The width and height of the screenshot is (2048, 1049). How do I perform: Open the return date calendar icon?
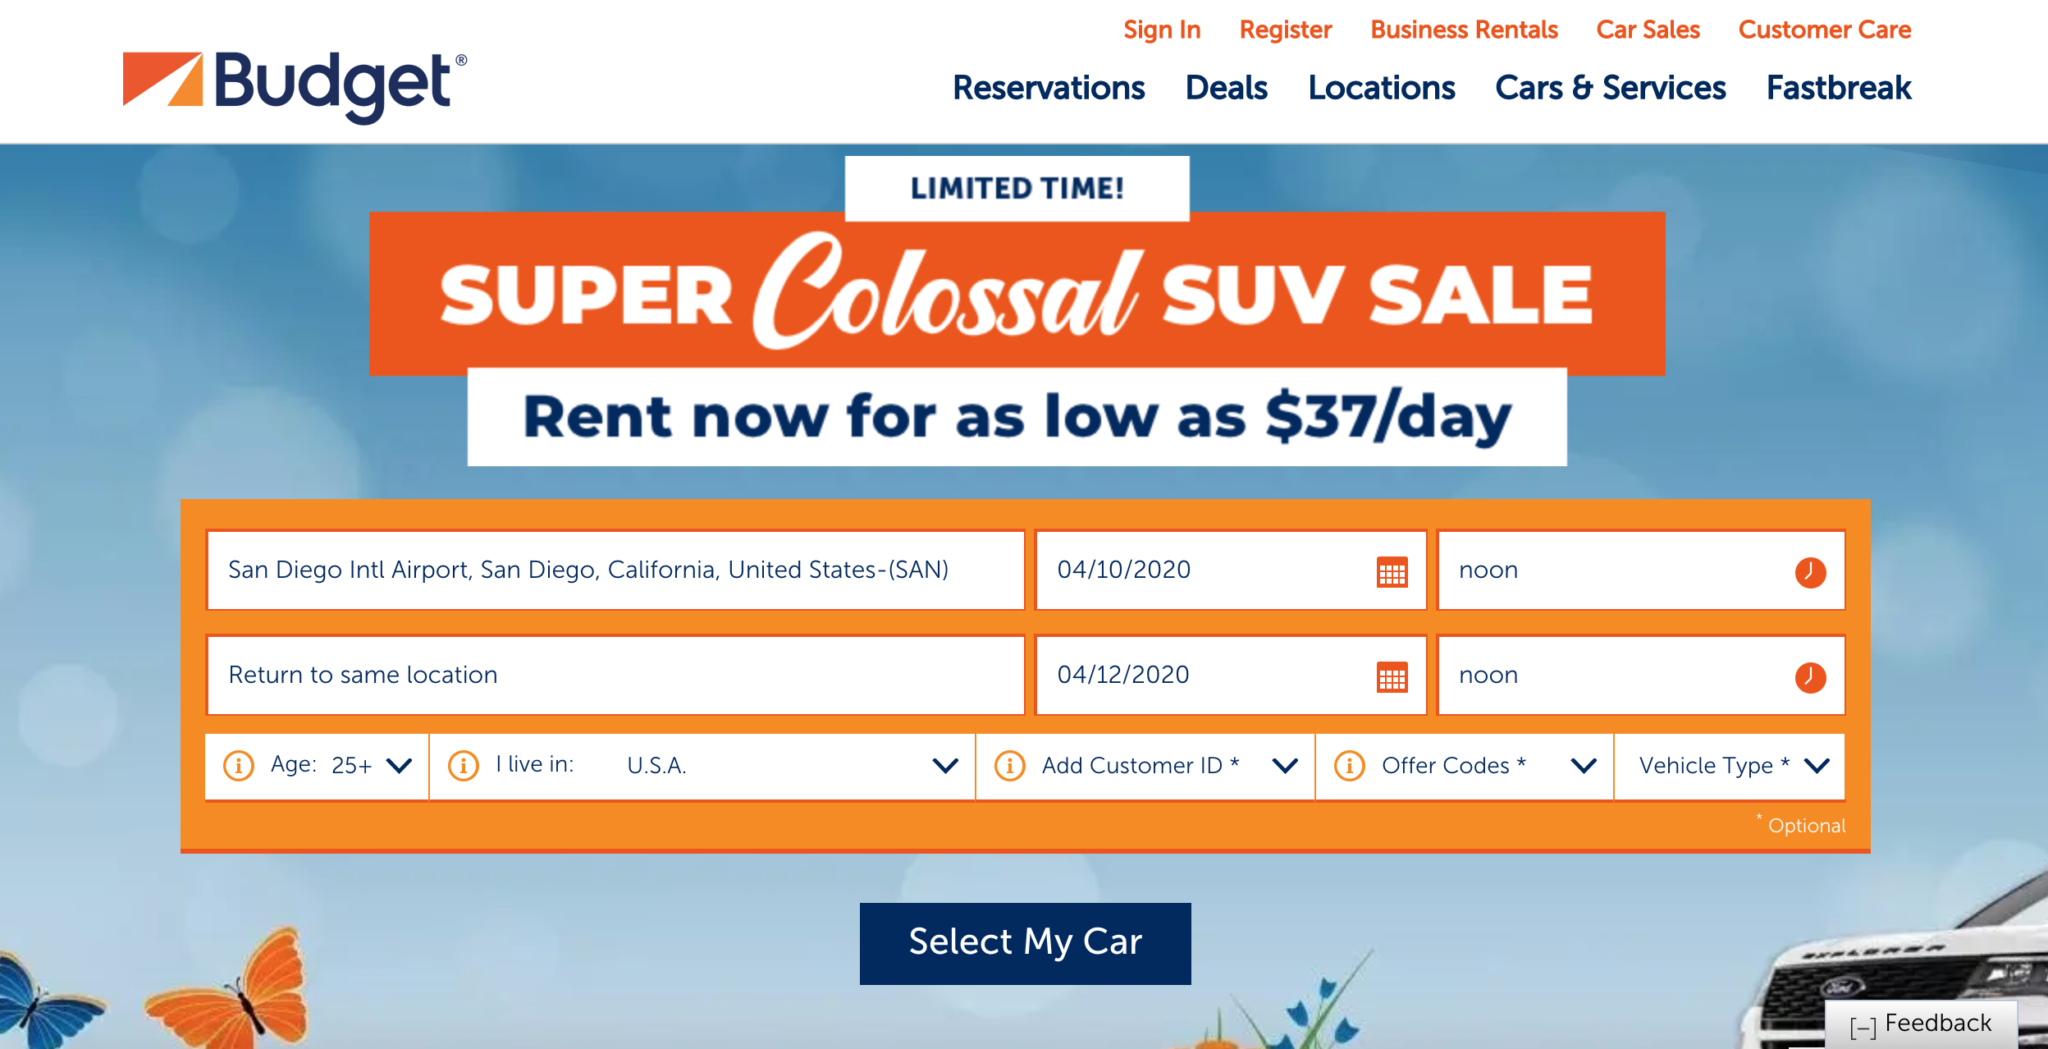pyautogui.click(x=1392, y=677)
